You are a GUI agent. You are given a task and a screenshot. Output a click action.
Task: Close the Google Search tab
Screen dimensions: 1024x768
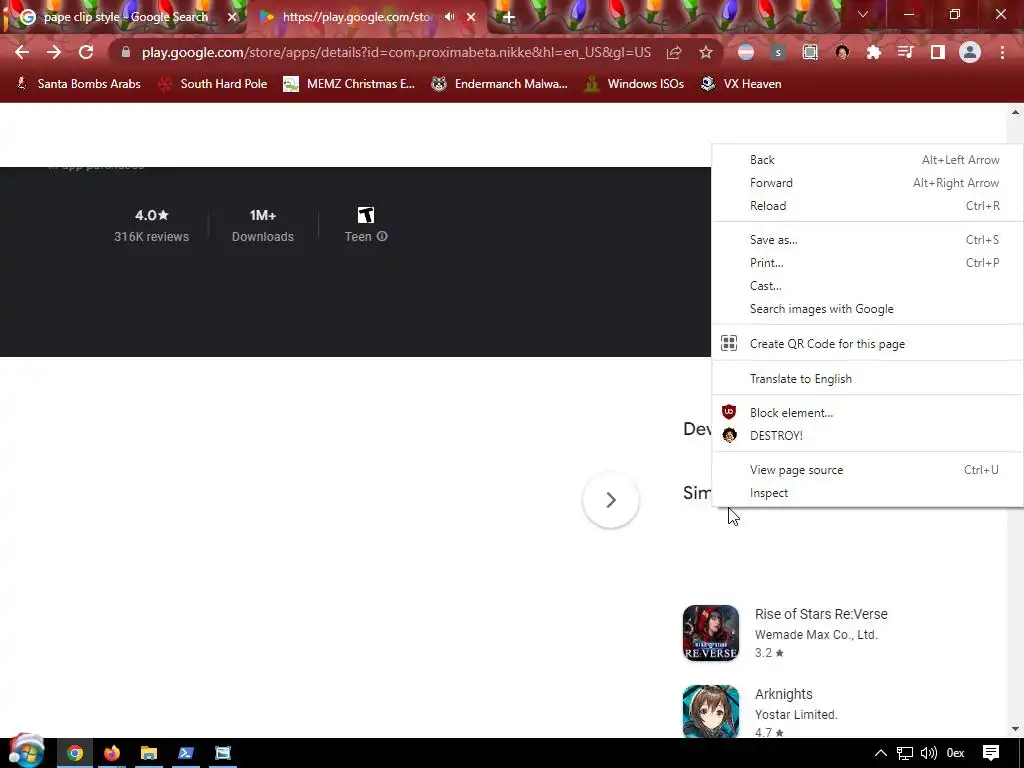232,17
